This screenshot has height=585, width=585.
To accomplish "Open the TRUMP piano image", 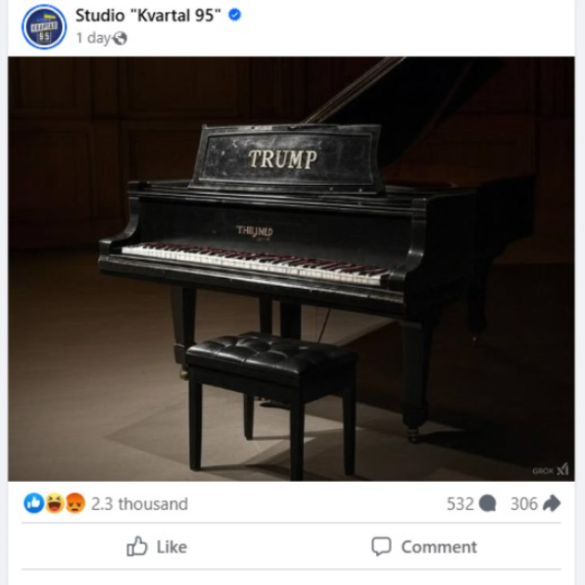I will point(291,269).
